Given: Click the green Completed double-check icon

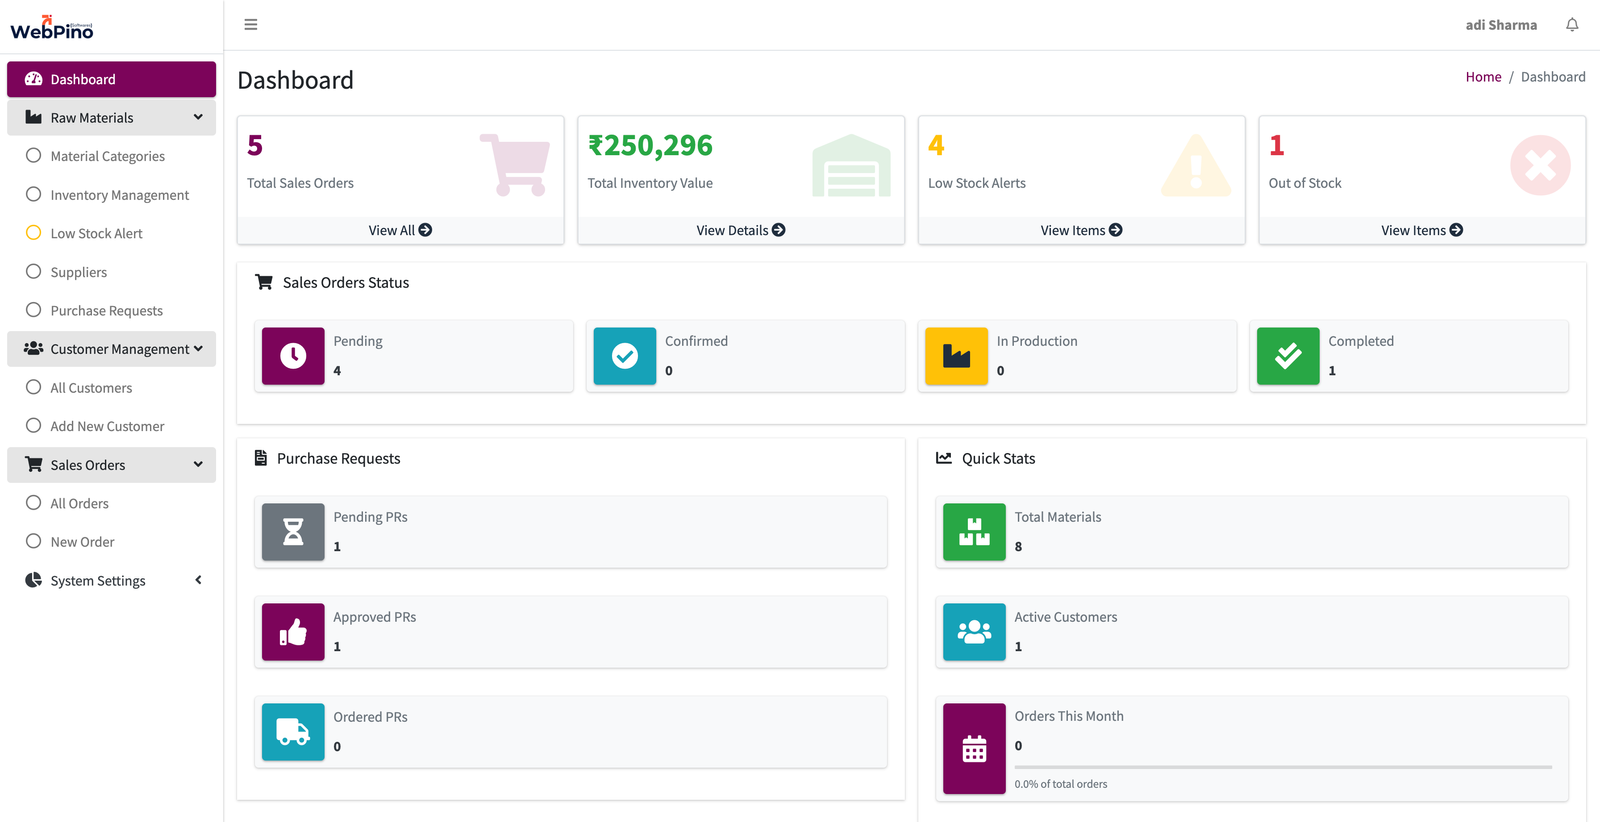Looking at the screenshot, I should (1288, 356).
